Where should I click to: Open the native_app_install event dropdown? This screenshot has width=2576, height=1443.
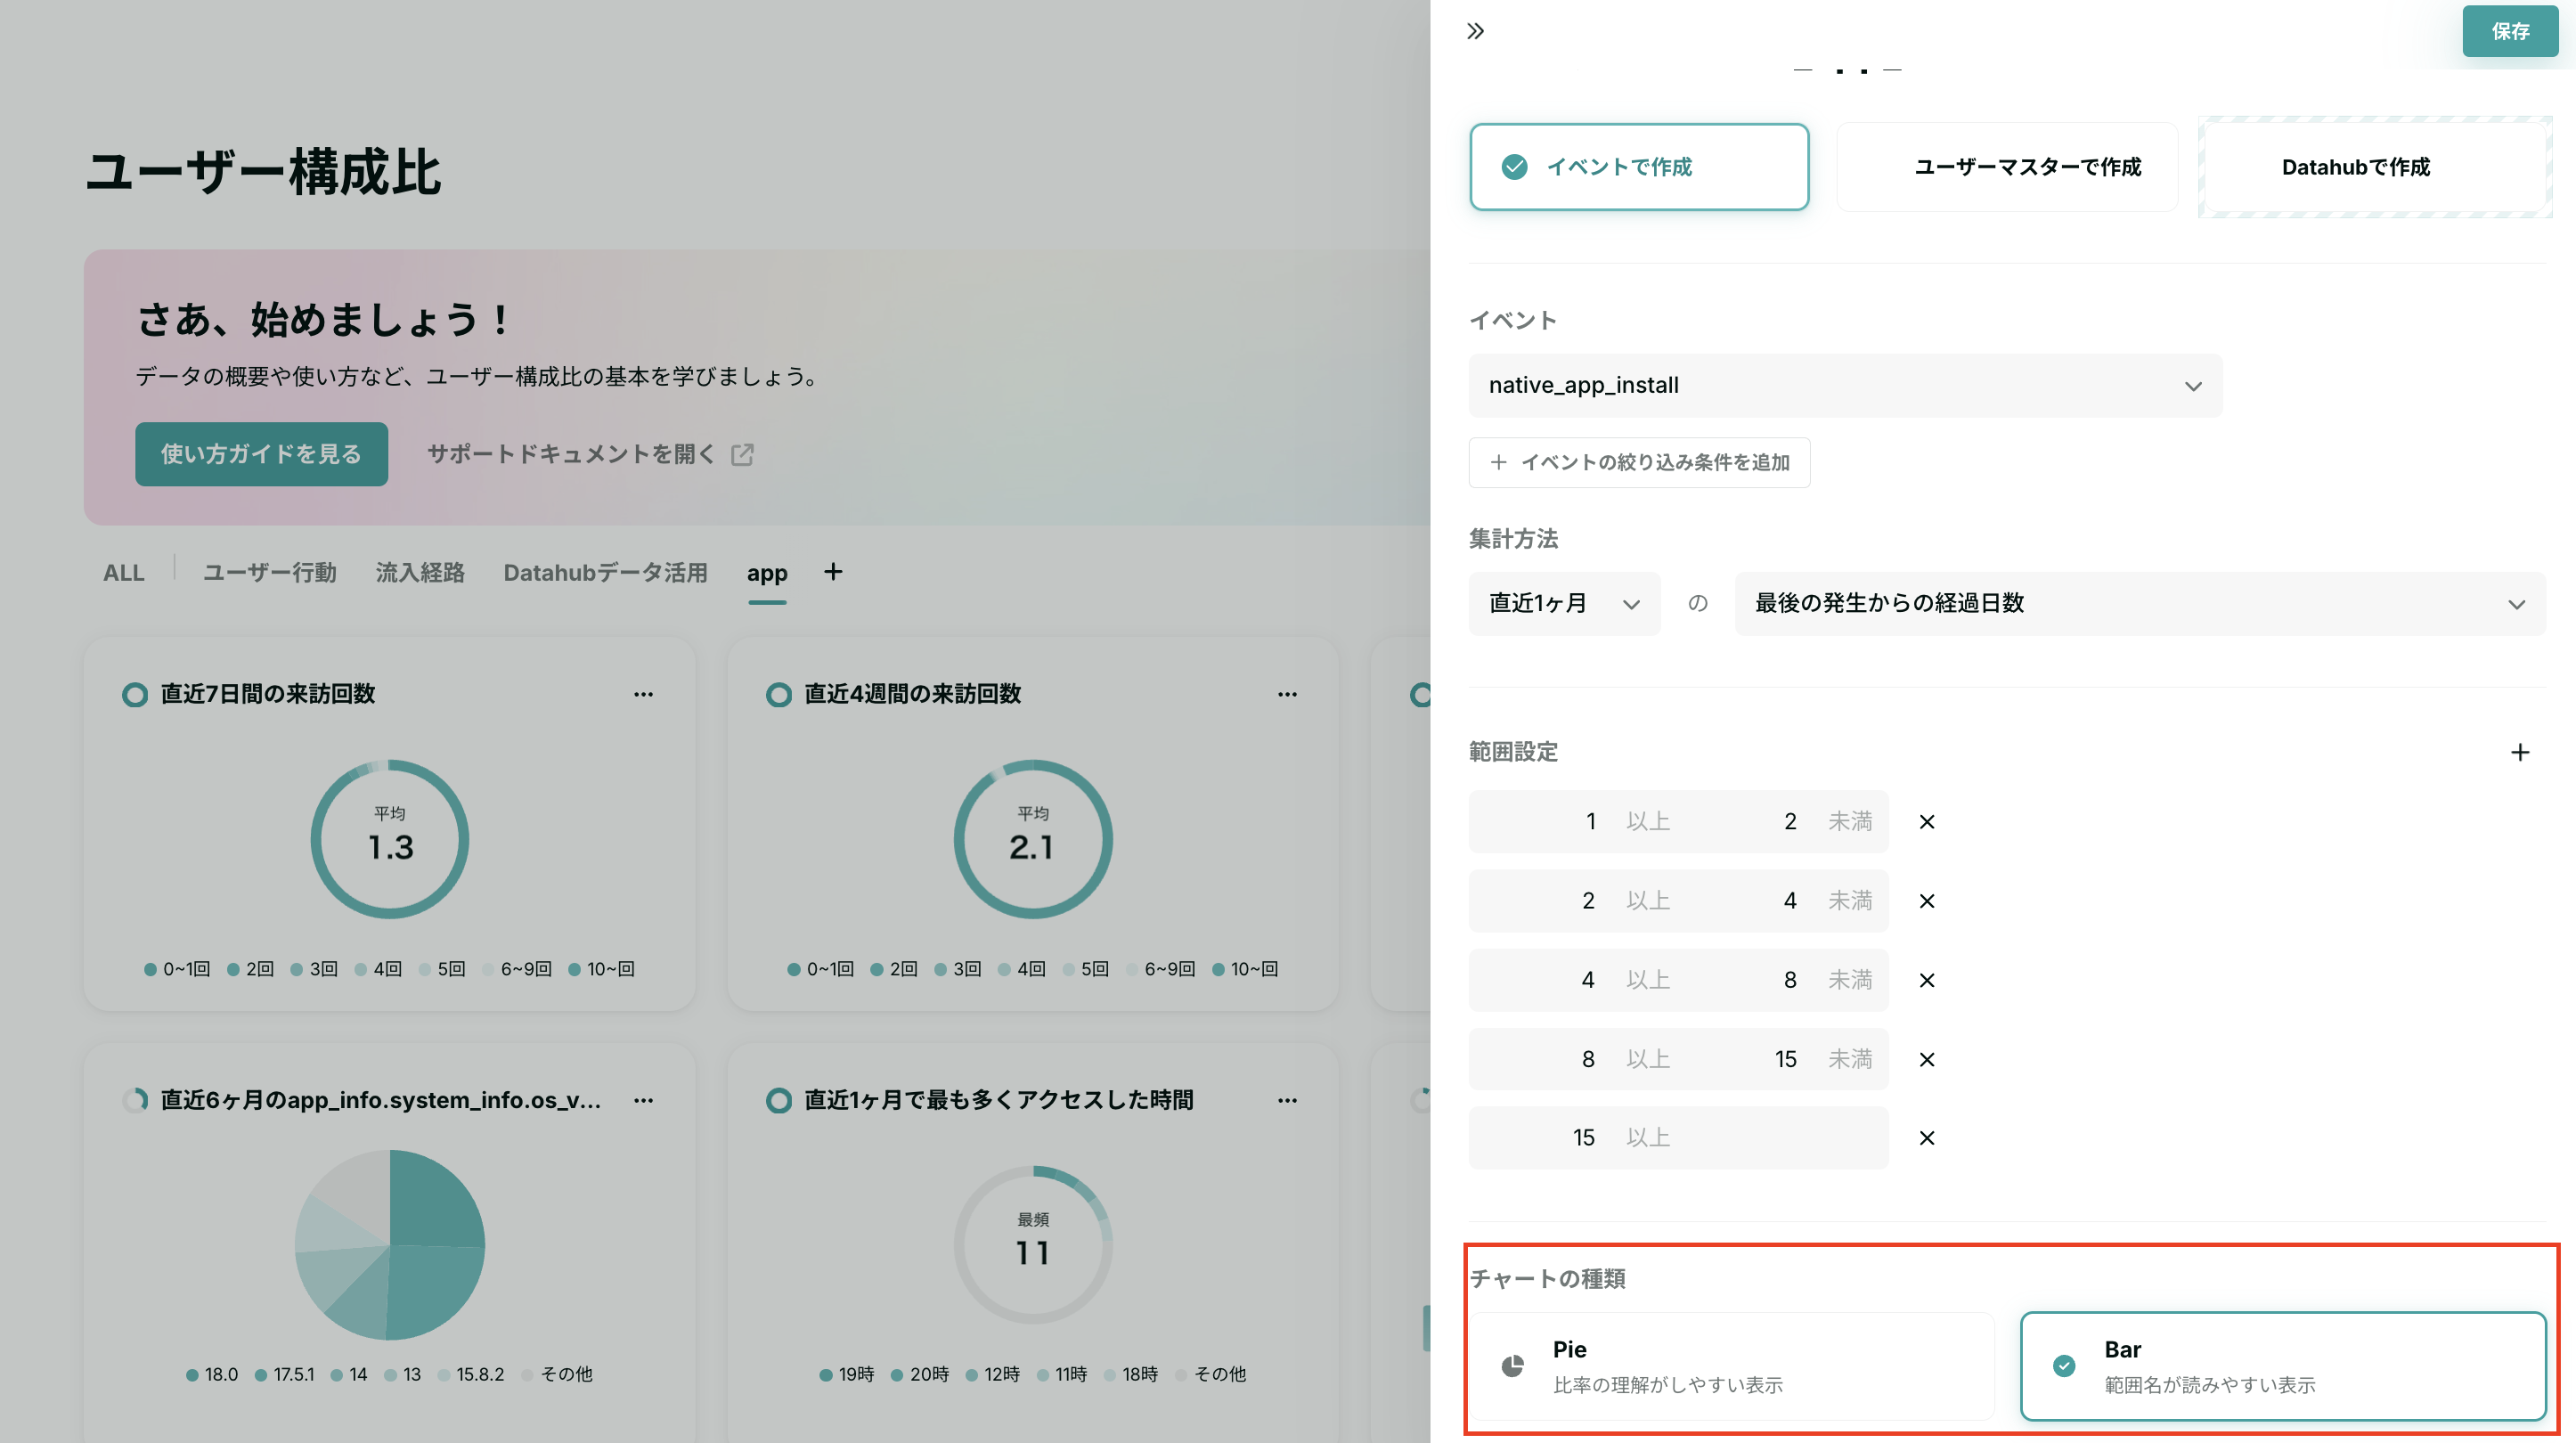coord(1845,385)
